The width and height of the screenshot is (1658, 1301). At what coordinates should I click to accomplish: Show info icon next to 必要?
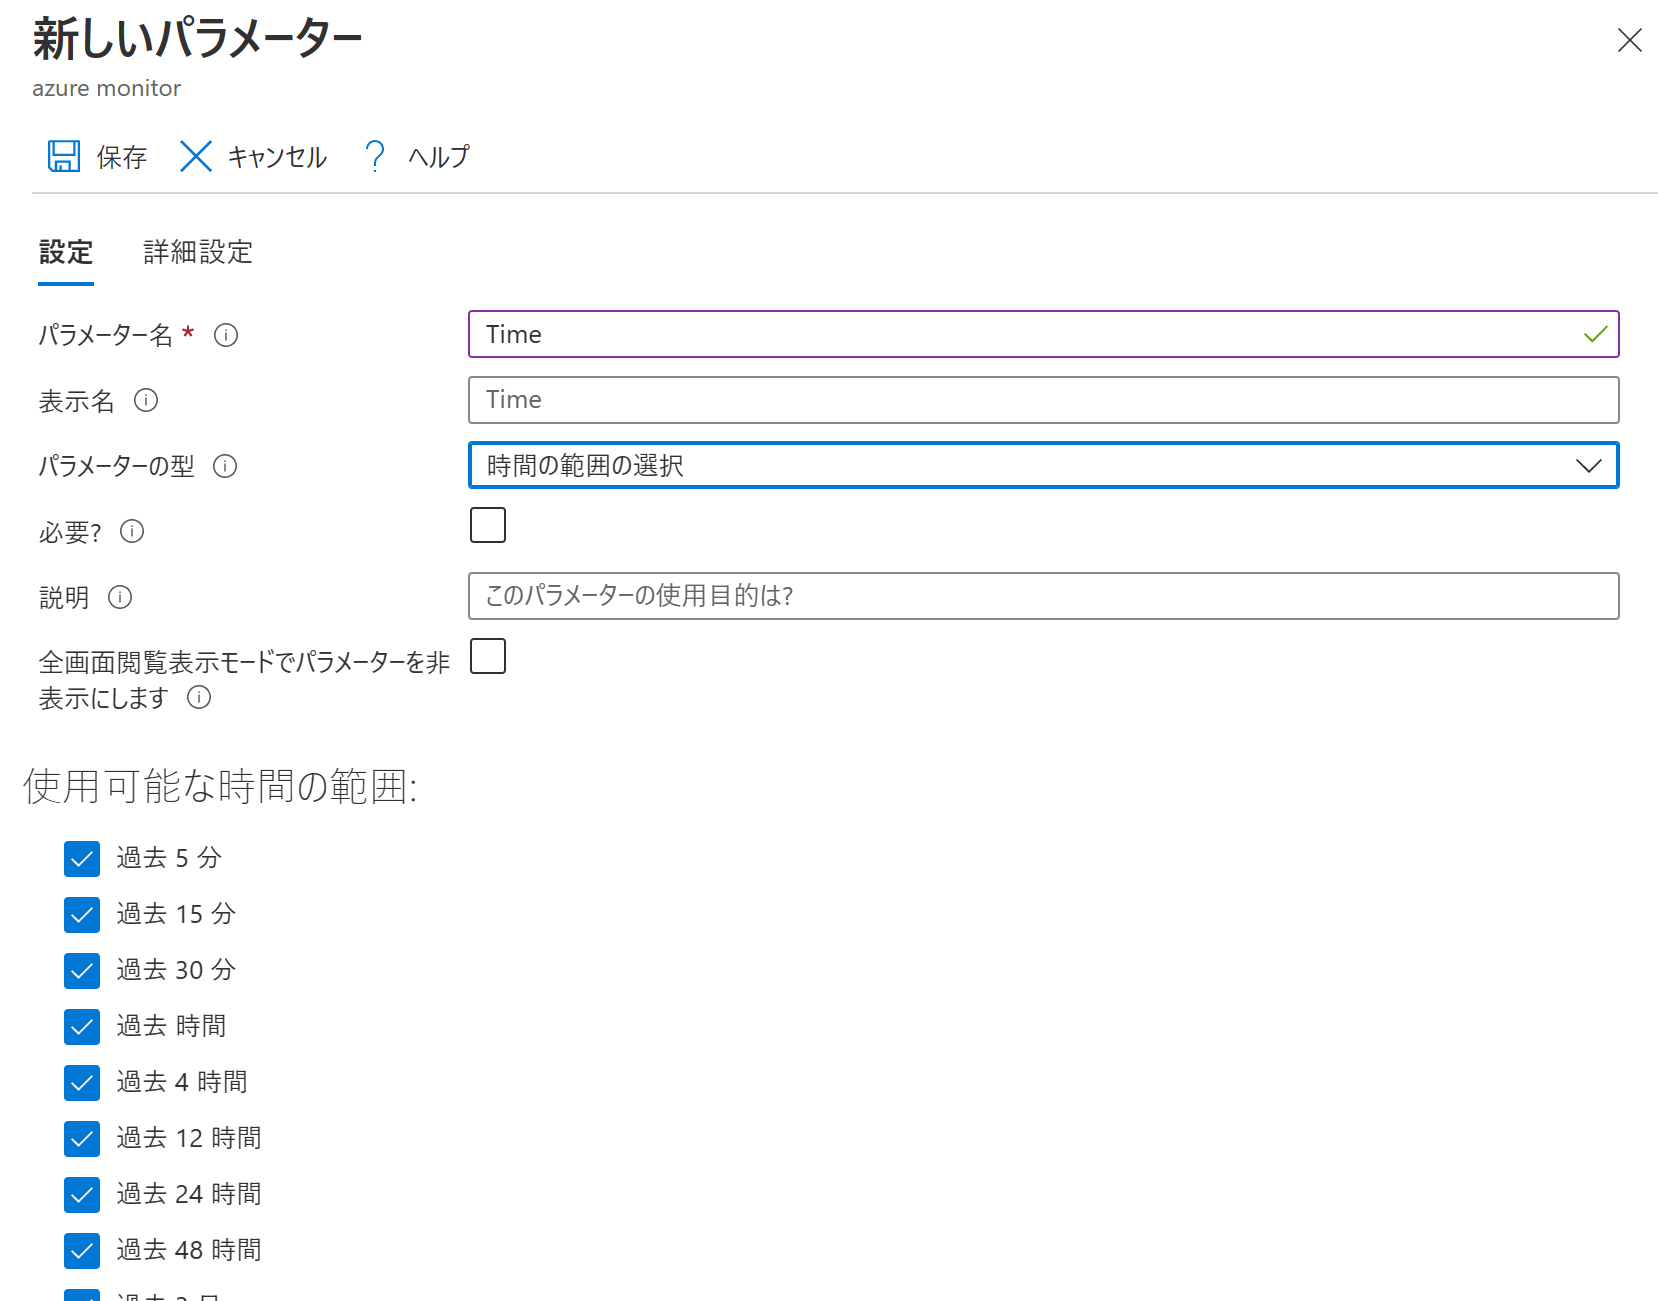tap(132, 531)
